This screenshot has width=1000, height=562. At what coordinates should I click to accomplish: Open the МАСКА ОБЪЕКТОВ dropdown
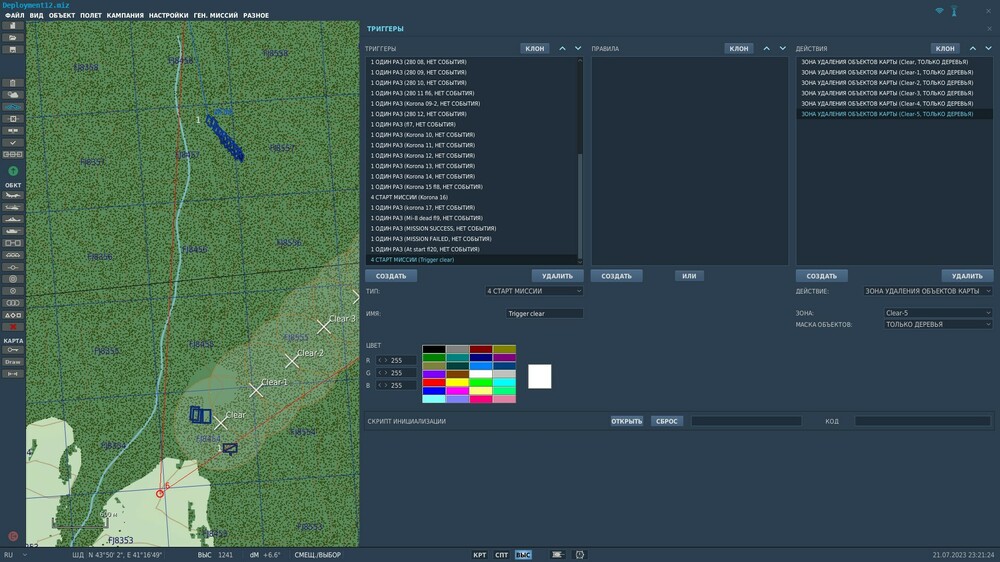pos(938,325)
